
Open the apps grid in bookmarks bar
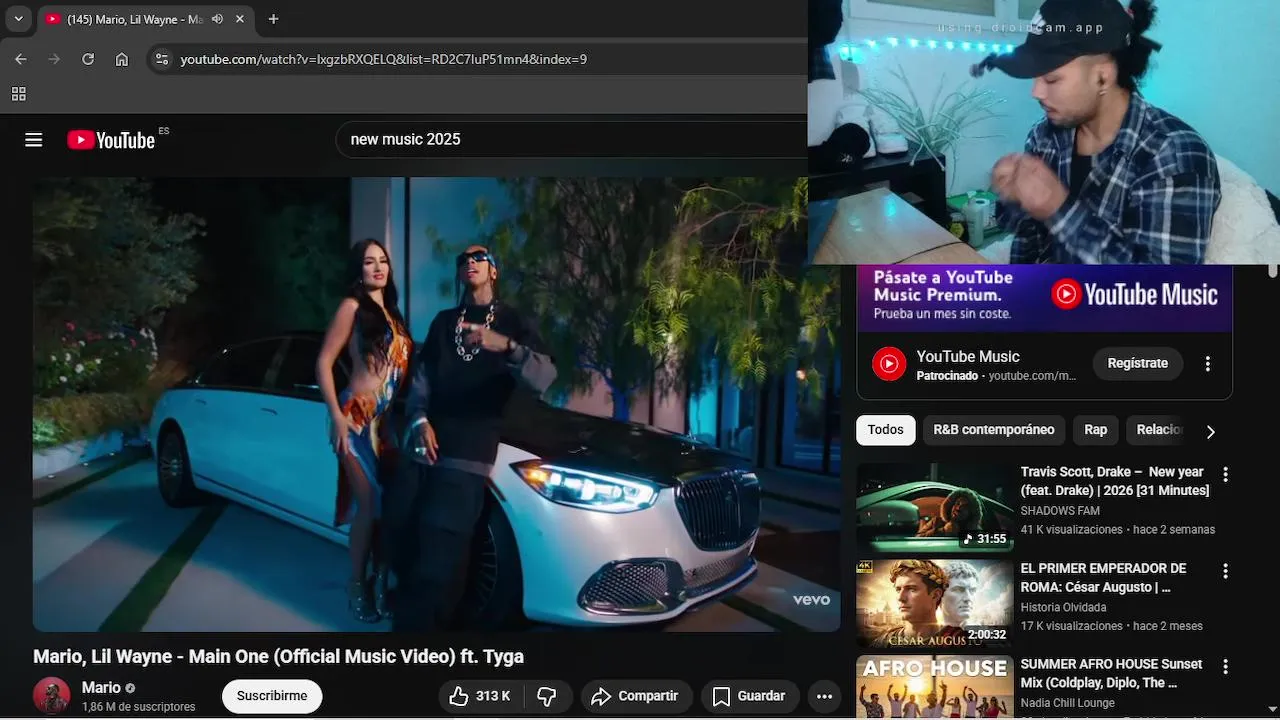[x=18, y=94]
